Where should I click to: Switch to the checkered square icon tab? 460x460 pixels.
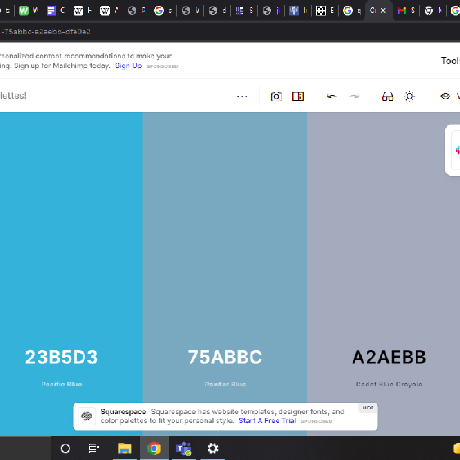click(x=321, y=11)
